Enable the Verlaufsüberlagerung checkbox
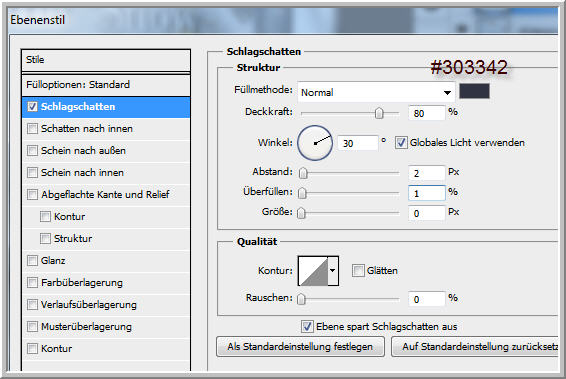566x379 pixels. (x=32, y=305)
